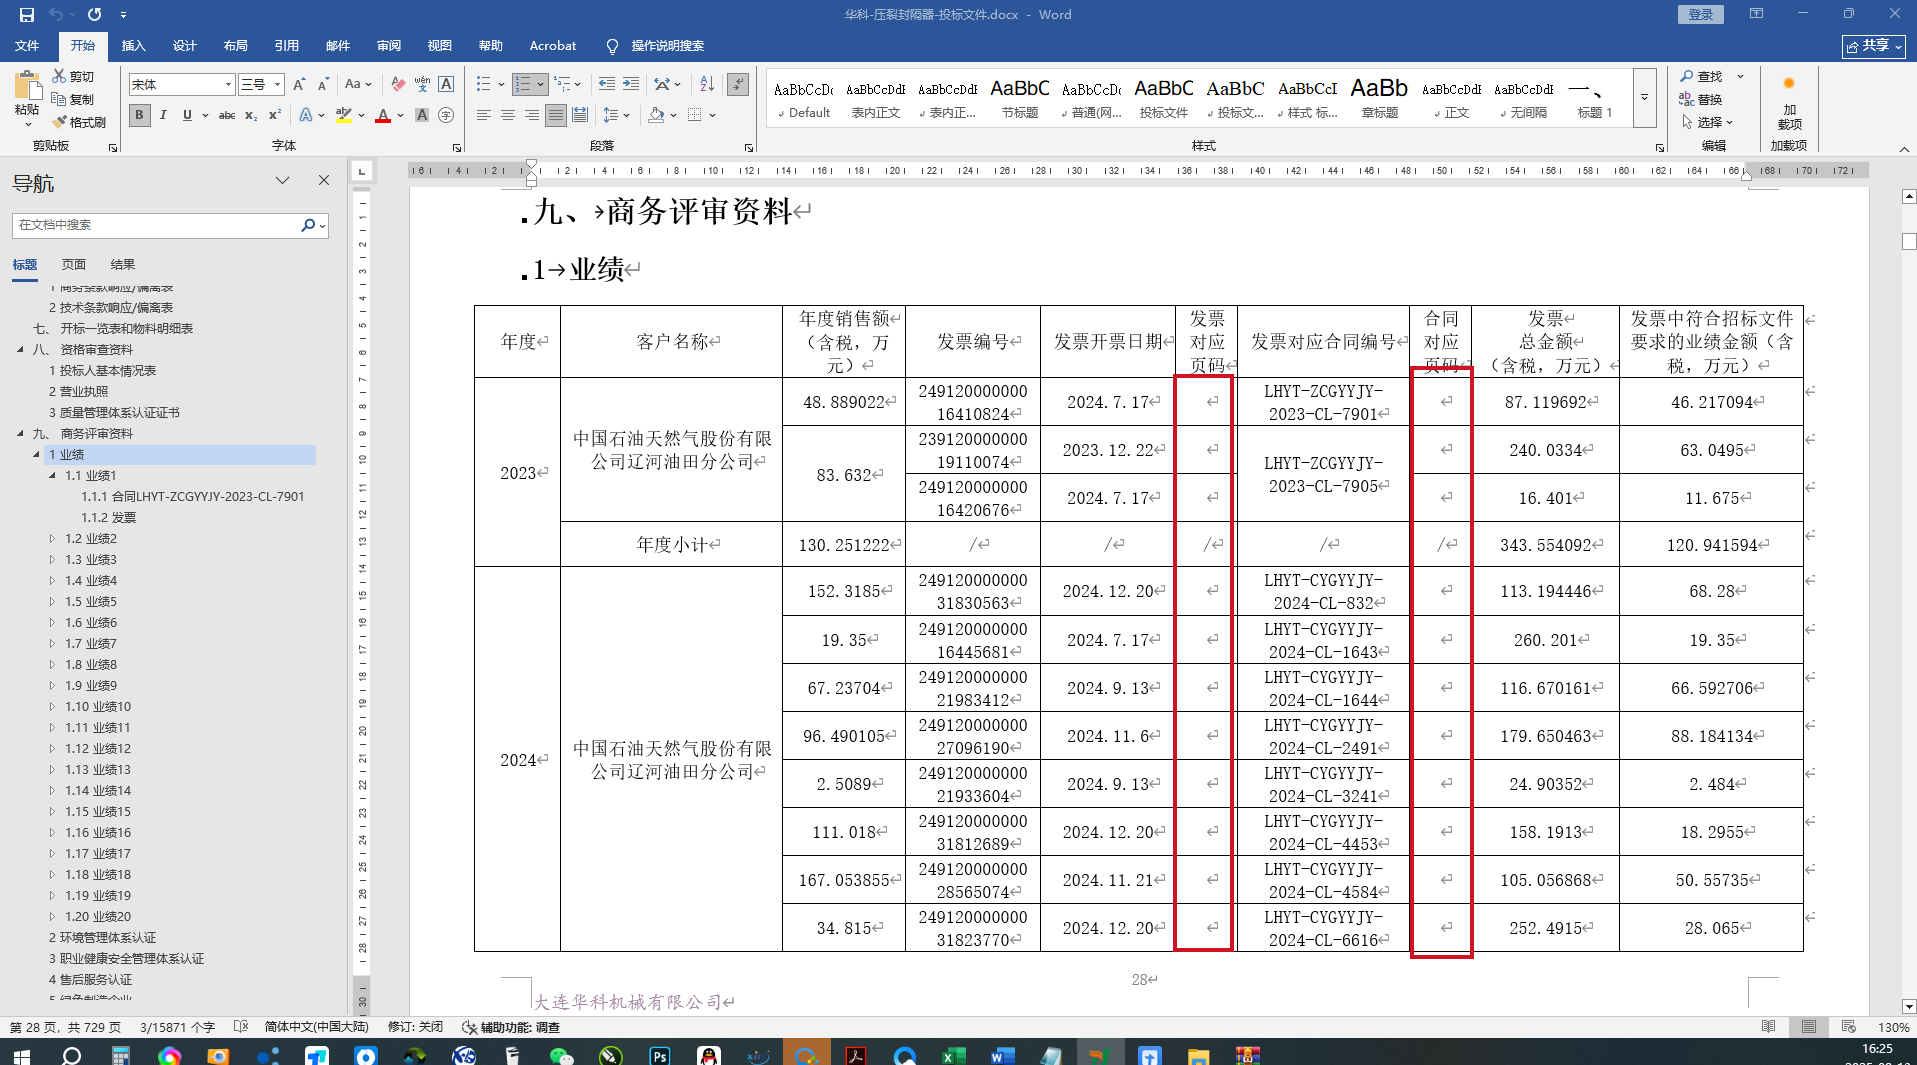Increase font size with the grow-font icon
Image resolution: width=1917 pixels, height=1065 pixels.
pyautogui.click(x=299, y=85)
